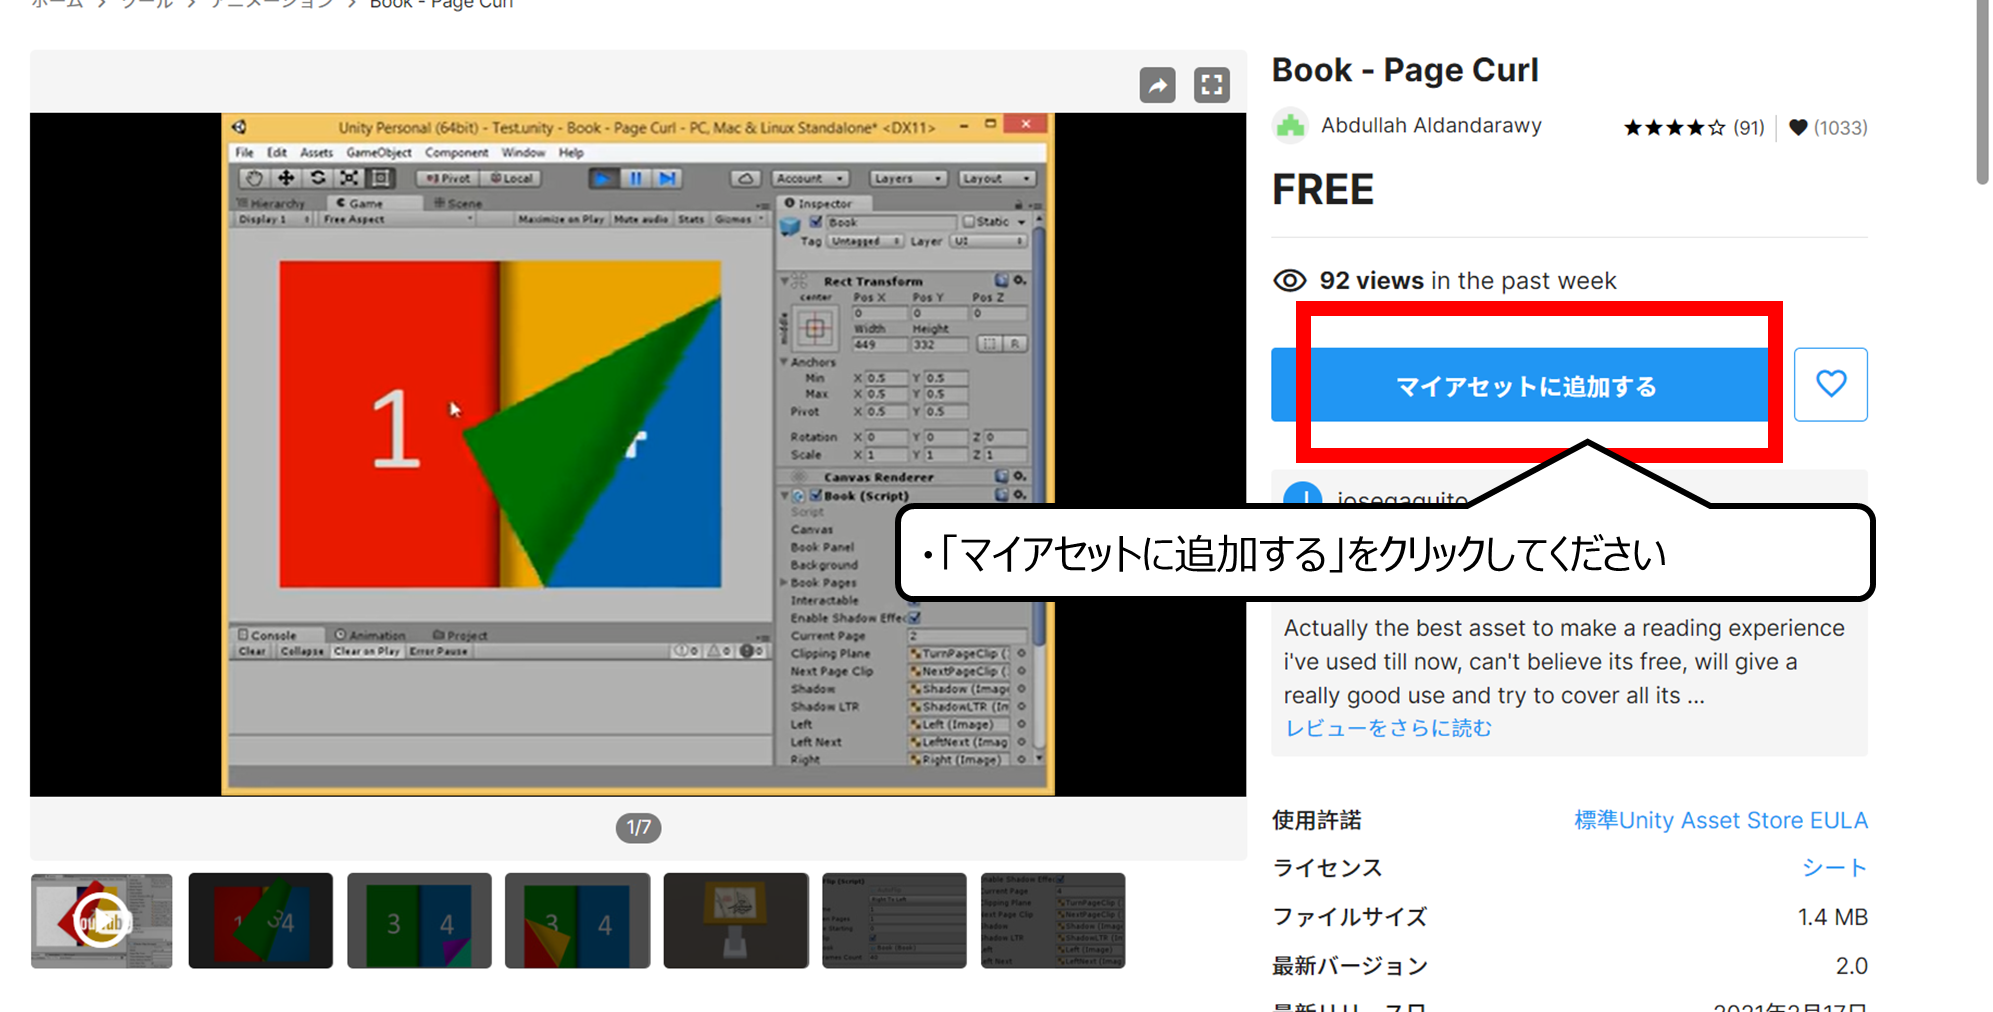Image resolution: width=1993 pixels, height=1012 pixels.
Task: Click the Unity logo in the editor title bar
Action: 239,127
